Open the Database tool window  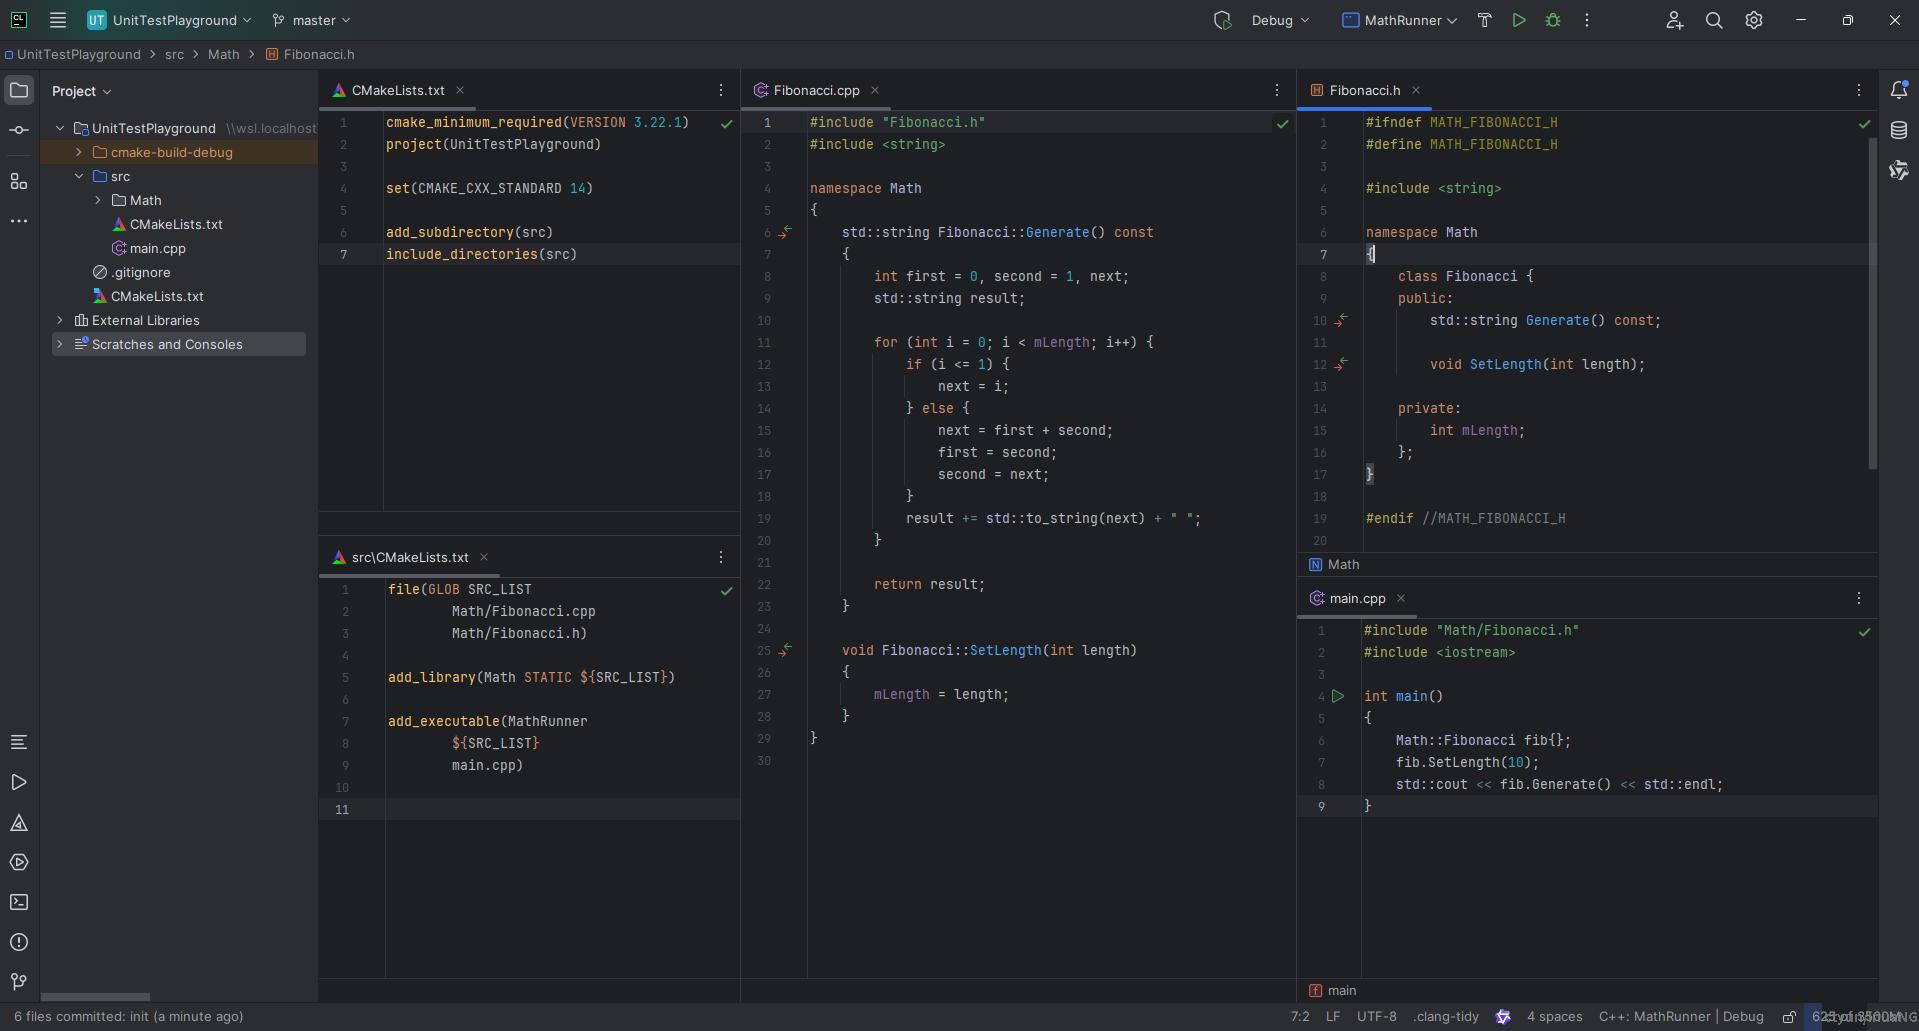tap(1899, 130)
